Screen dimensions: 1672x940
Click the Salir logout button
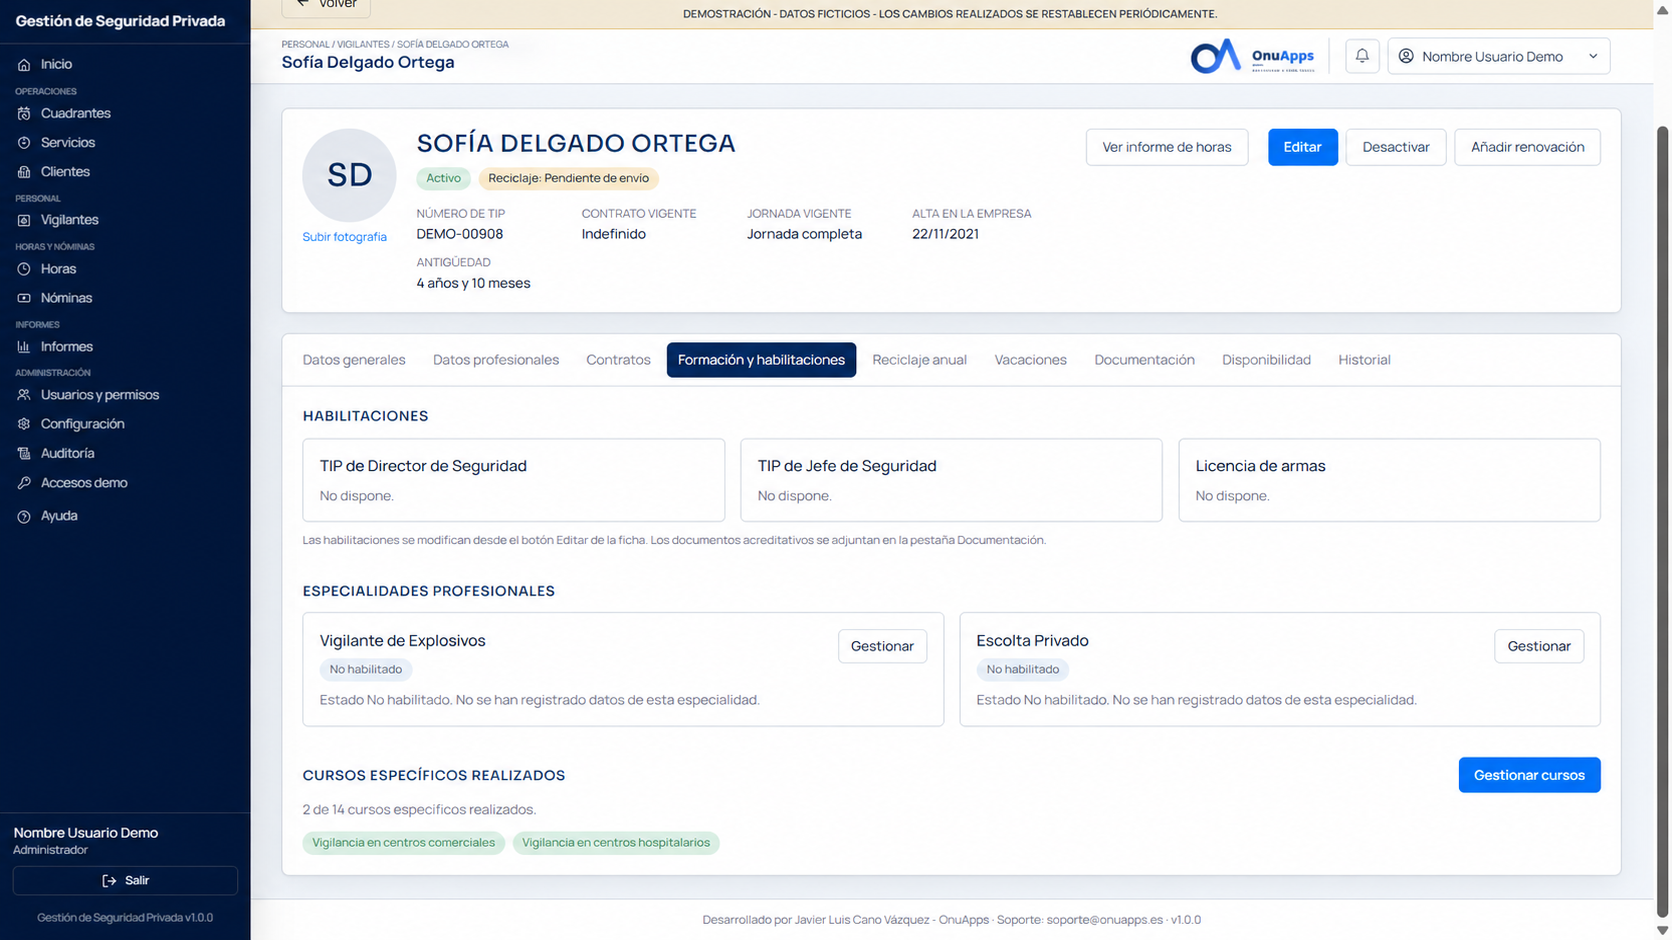[x=125, y=880]
